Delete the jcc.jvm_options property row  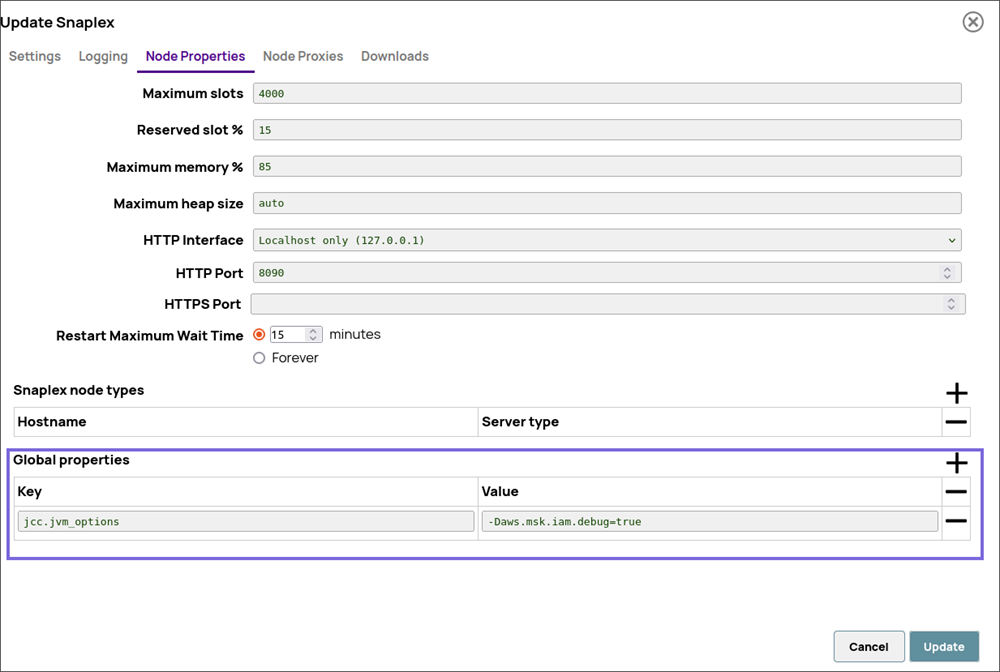[x=956, y=521]
